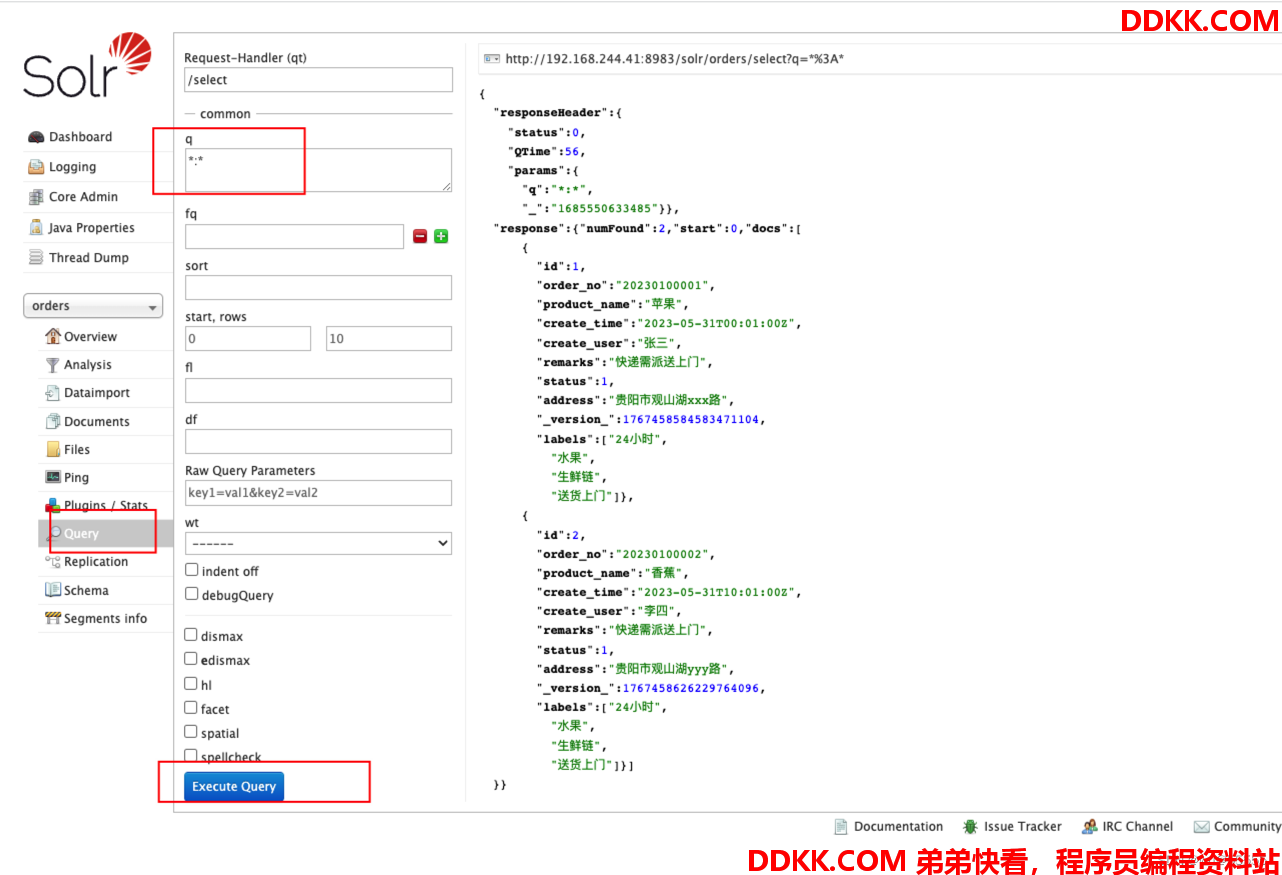Click the Issue Tracker bug icon

pyautogui.click(x=970, y=827)
